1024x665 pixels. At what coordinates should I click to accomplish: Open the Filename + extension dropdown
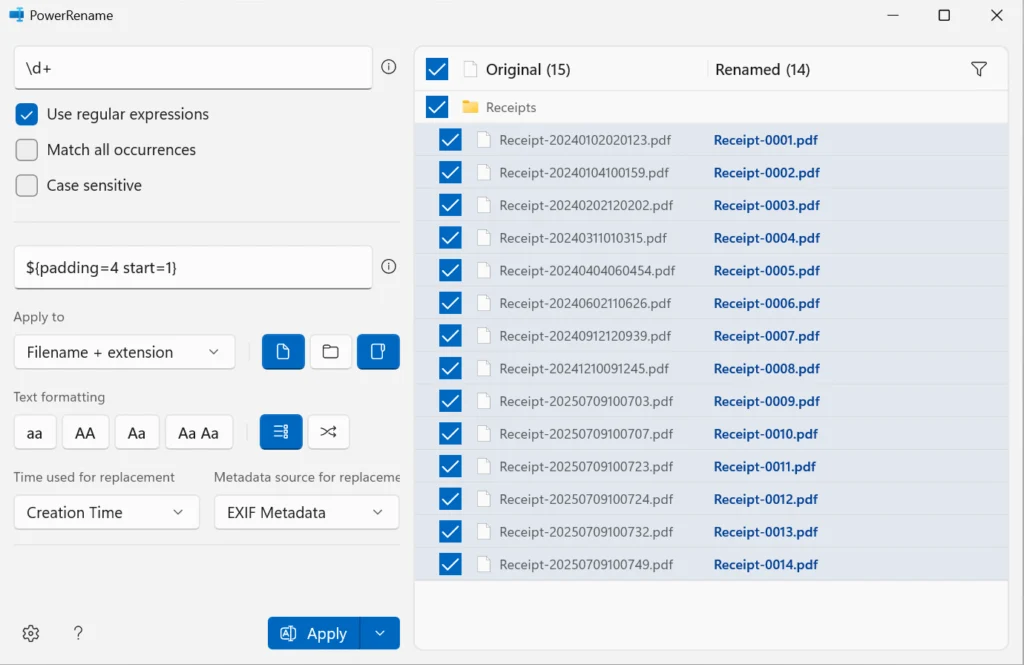pos(124,352)
